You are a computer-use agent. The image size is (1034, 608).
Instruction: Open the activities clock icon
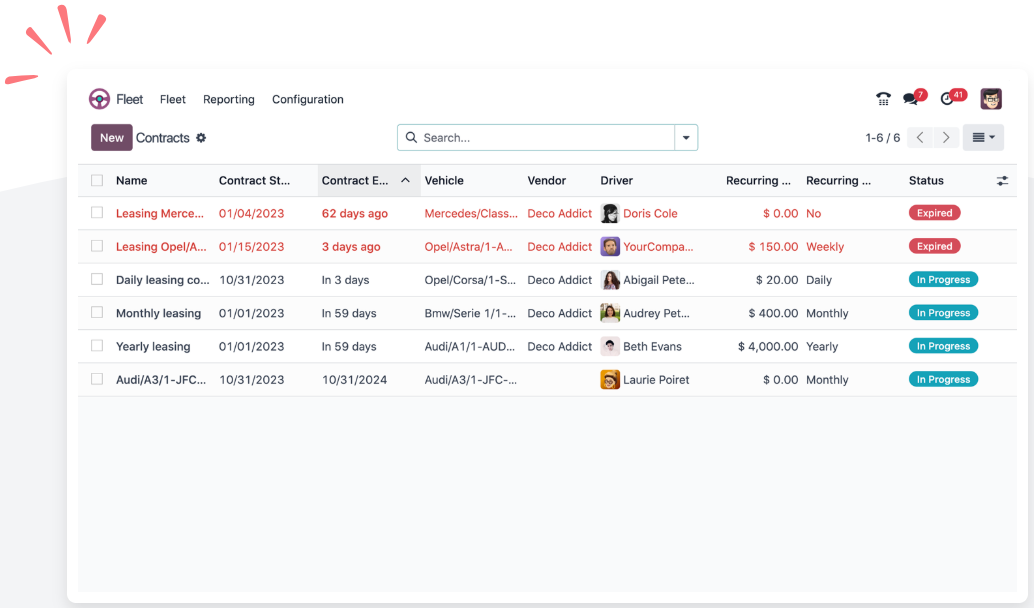tap(948, 99)
